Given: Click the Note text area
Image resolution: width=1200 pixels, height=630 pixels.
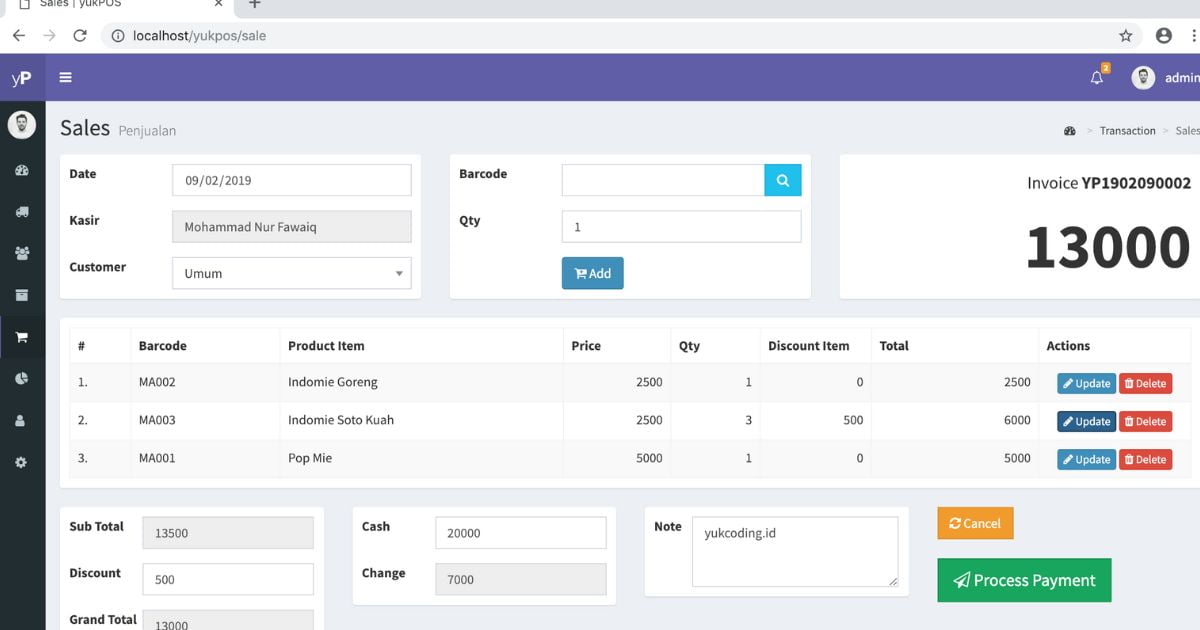Looking at the screenshot, I should pyautogui.click(x=795, y=552).
